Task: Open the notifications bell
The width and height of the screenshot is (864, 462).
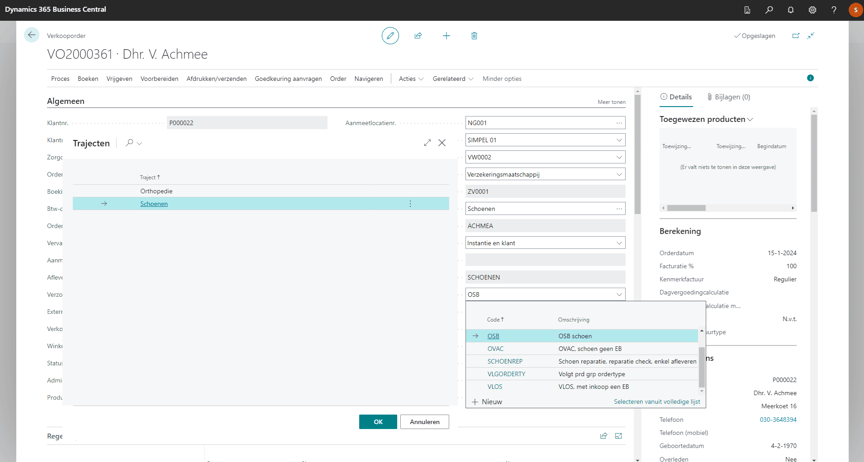Action: point(790,10)
